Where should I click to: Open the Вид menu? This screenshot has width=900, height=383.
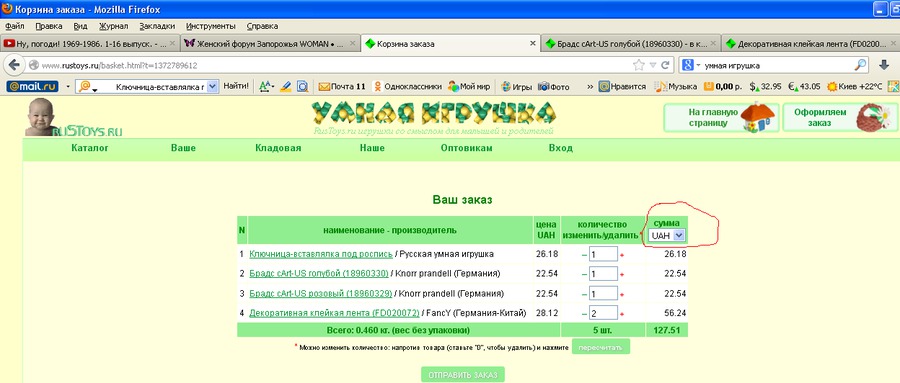click(x=80, y=26)
